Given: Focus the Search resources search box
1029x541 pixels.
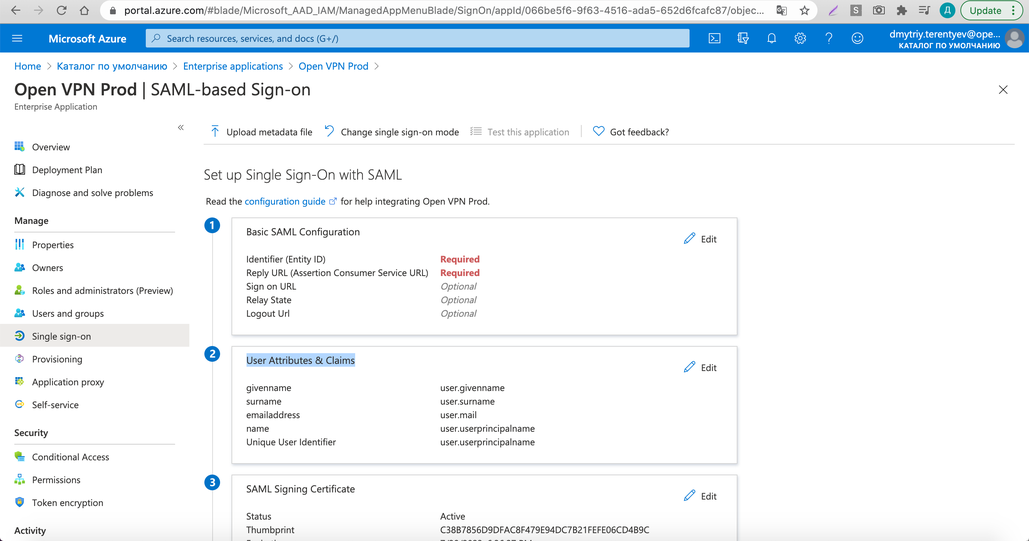Looking at the screenshot, I should (x=417, y=39).
